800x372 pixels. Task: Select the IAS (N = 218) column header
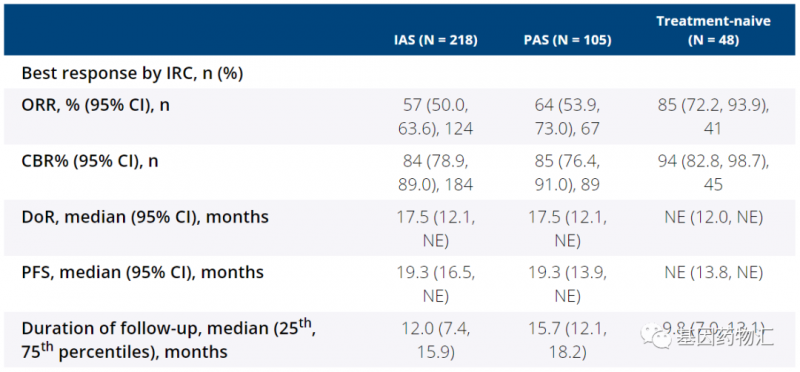435,40
